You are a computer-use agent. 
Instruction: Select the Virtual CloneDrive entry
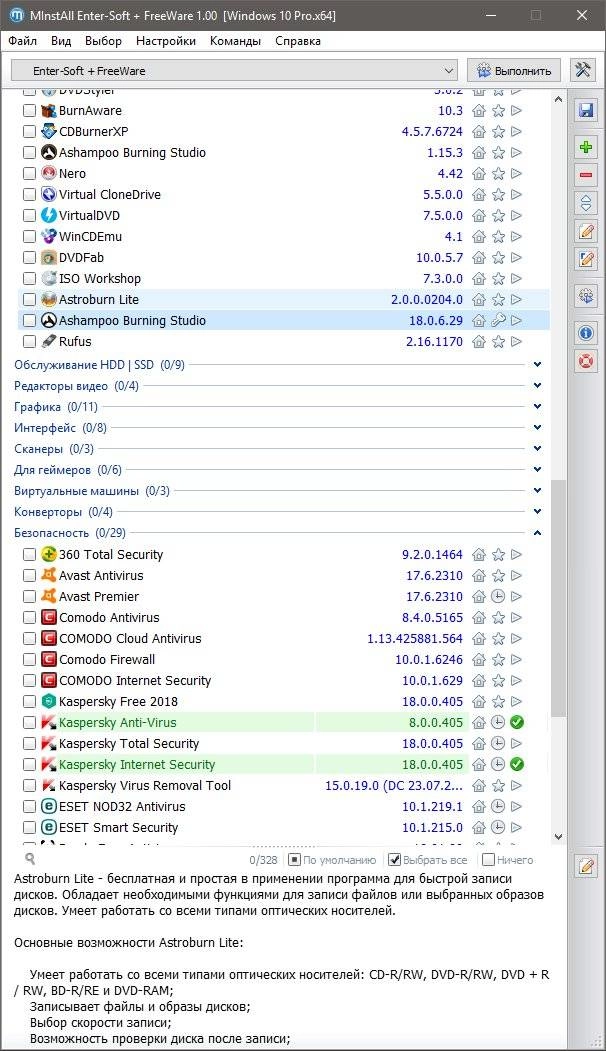tap(110, 194)
